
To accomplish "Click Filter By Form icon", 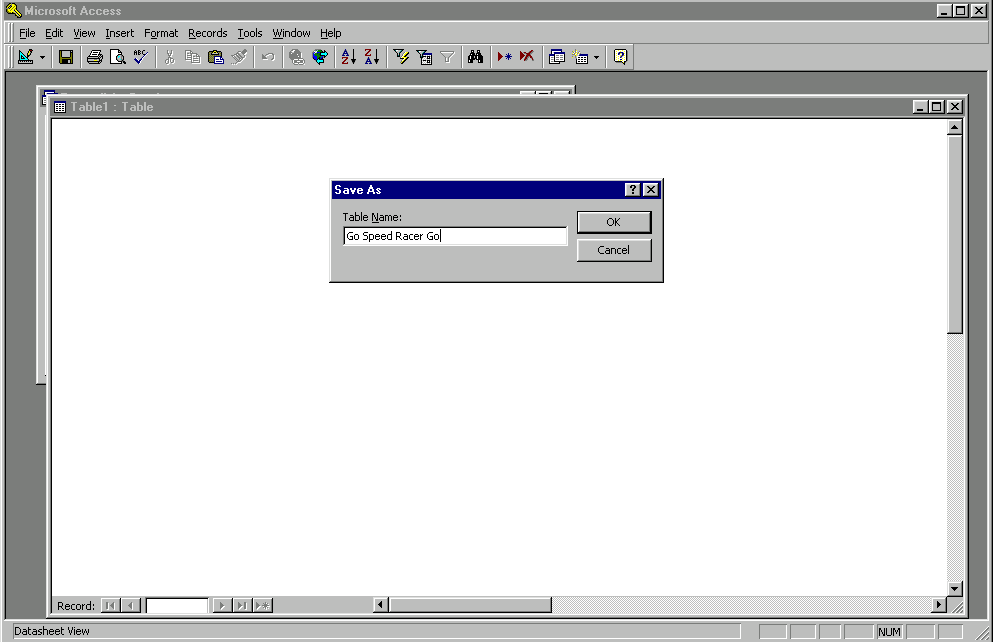I will pyautogui.click(x=424, y=57).
